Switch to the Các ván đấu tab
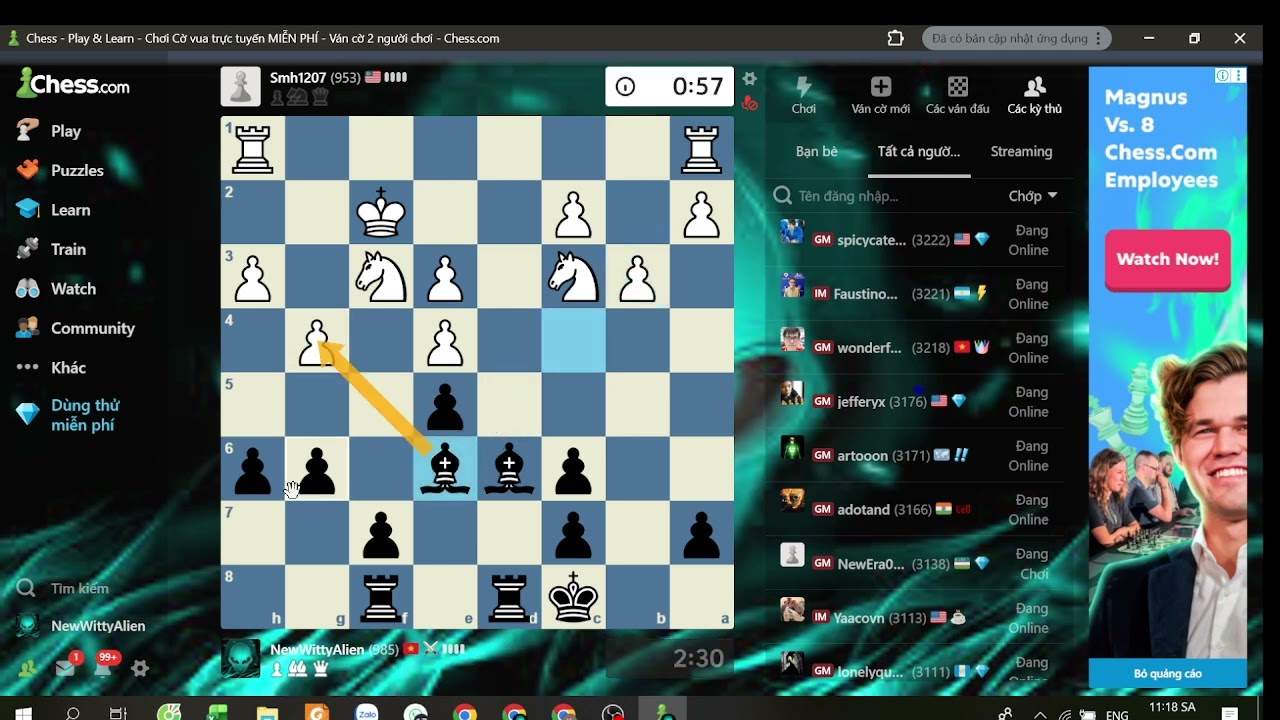Viewport: 1280px width, 720px height. 957,96
